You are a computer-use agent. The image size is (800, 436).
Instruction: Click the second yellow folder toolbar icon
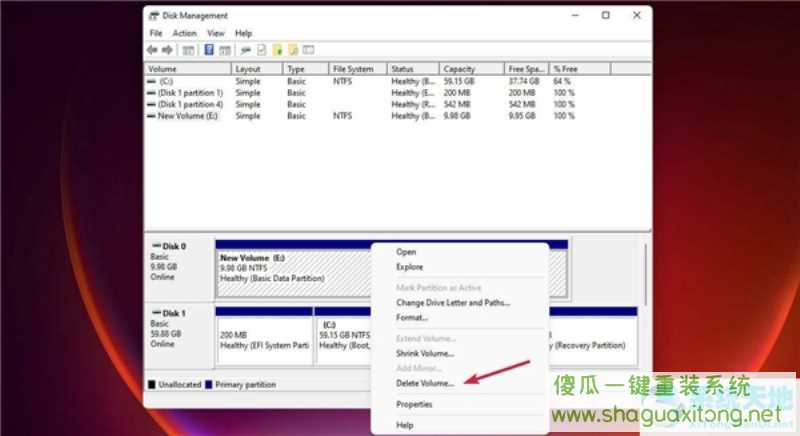pos(293,50)
